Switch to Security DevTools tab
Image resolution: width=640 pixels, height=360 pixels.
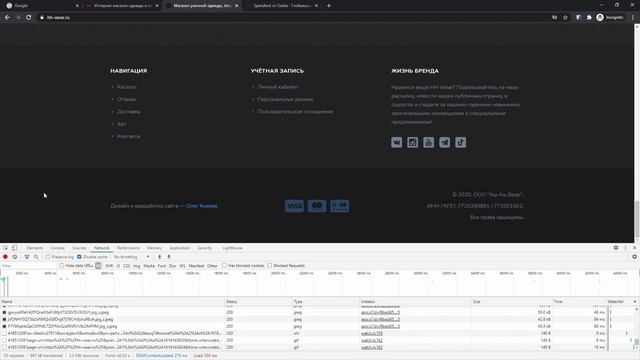(204, 248)
